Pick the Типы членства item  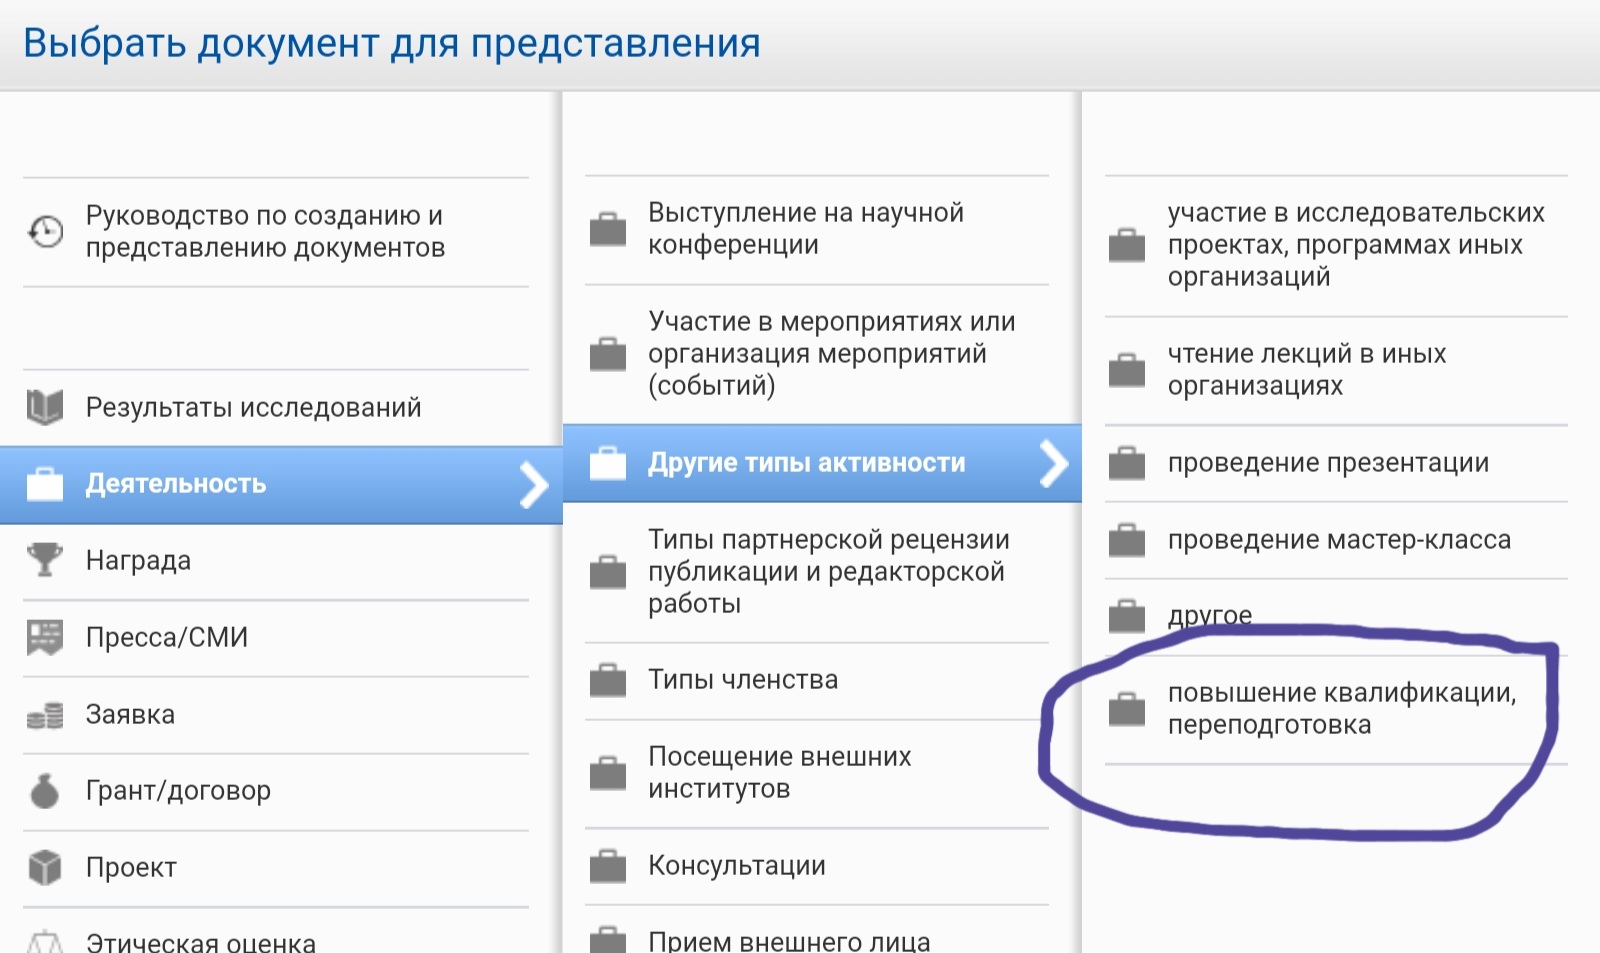point(817,680)
